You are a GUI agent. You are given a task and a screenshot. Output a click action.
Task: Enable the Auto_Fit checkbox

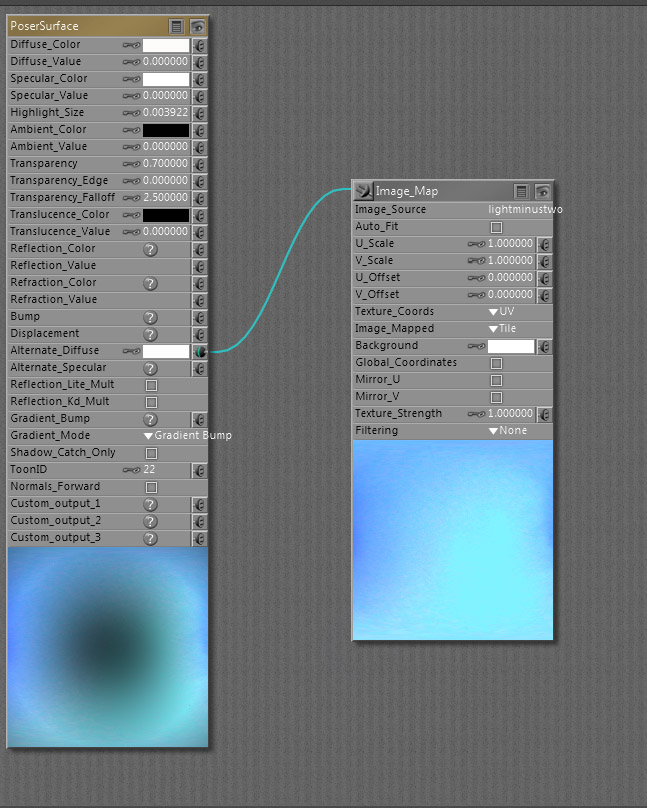497,227
